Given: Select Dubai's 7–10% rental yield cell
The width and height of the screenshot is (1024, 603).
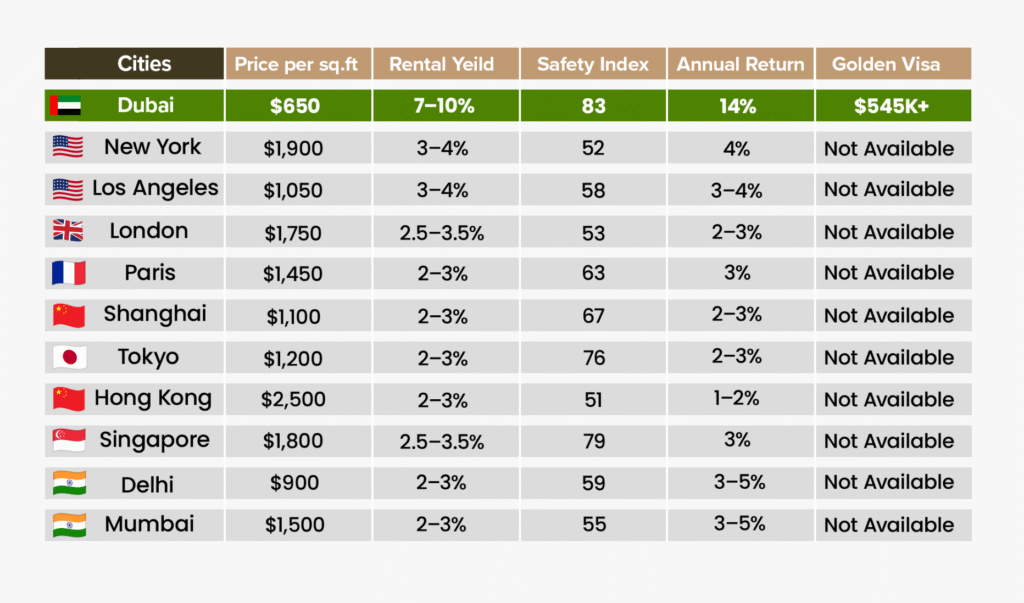Looking at the screenshot, I should [x=441, y=106].
